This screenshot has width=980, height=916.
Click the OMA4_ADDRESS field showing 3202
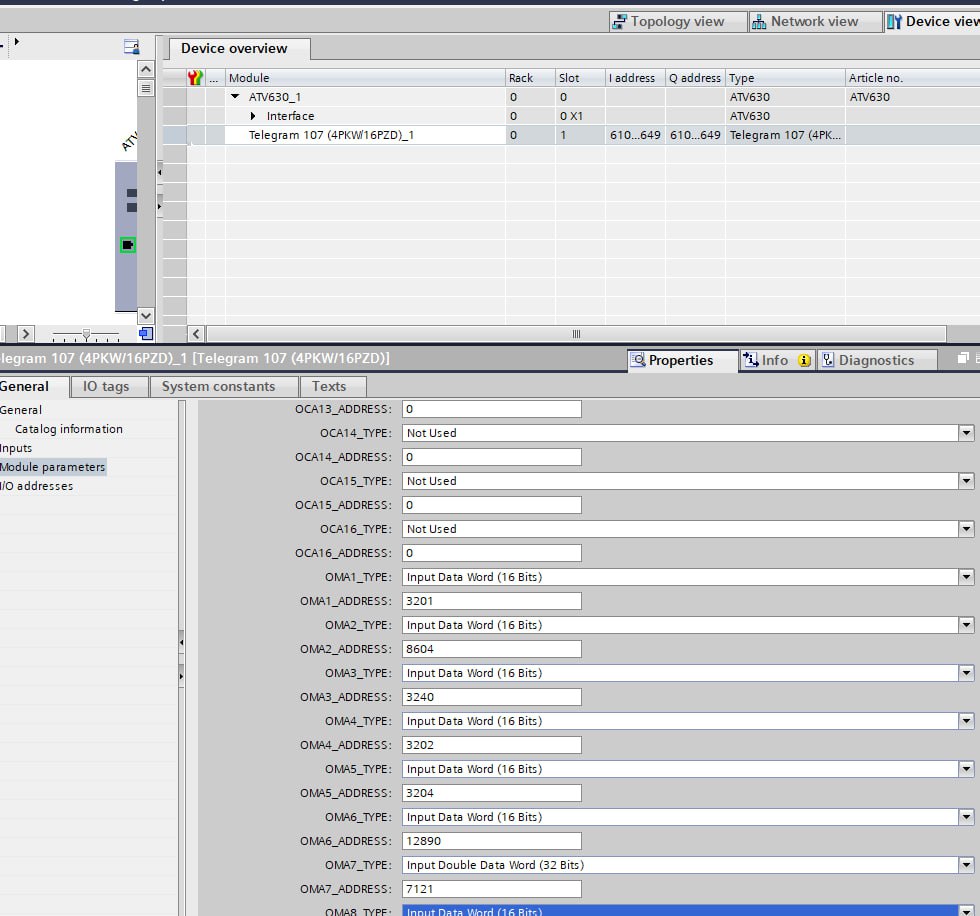point(492,745)
